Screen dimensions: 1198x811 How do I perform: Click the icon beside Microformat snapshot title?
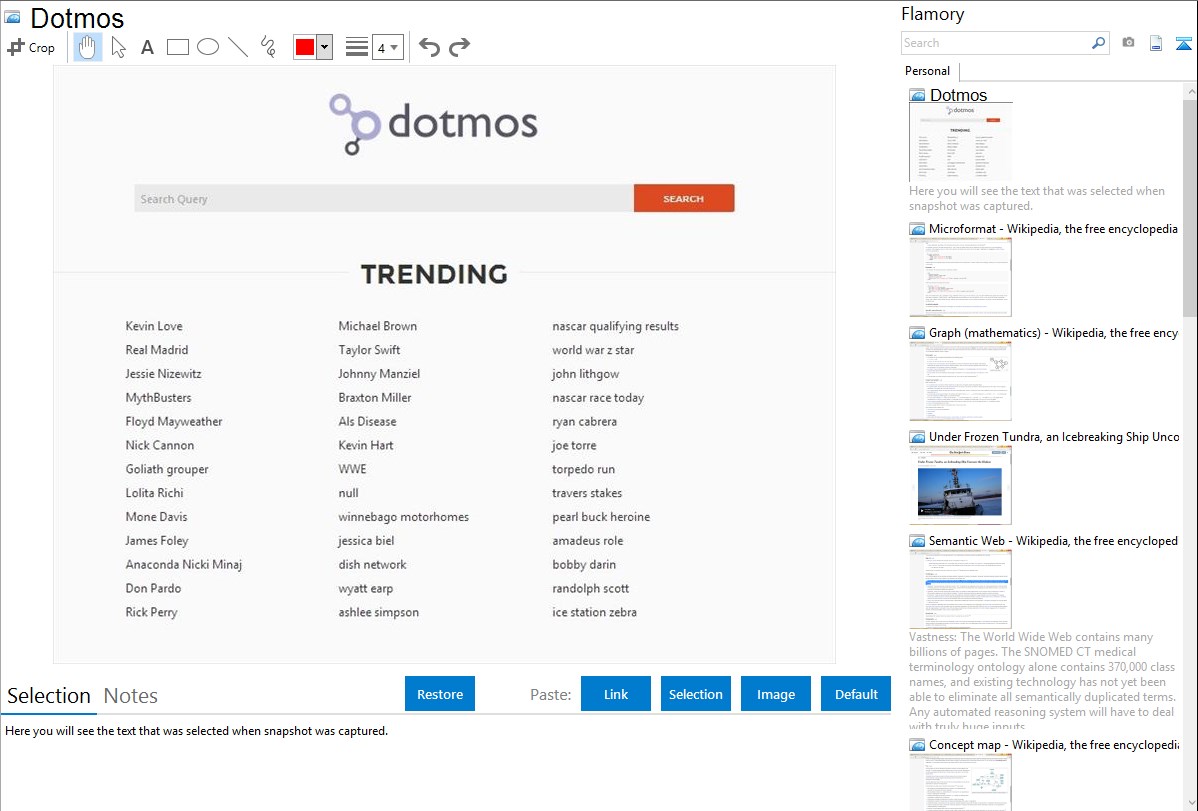(x=917, y=229)
